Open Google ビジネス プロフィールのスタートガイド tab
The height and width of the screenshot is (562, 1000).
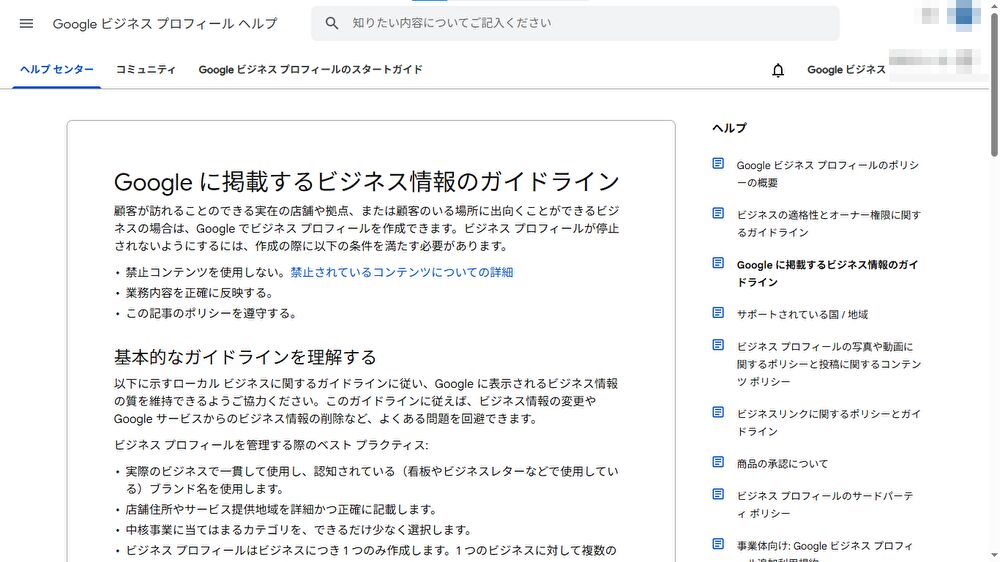tap(310, 70)
